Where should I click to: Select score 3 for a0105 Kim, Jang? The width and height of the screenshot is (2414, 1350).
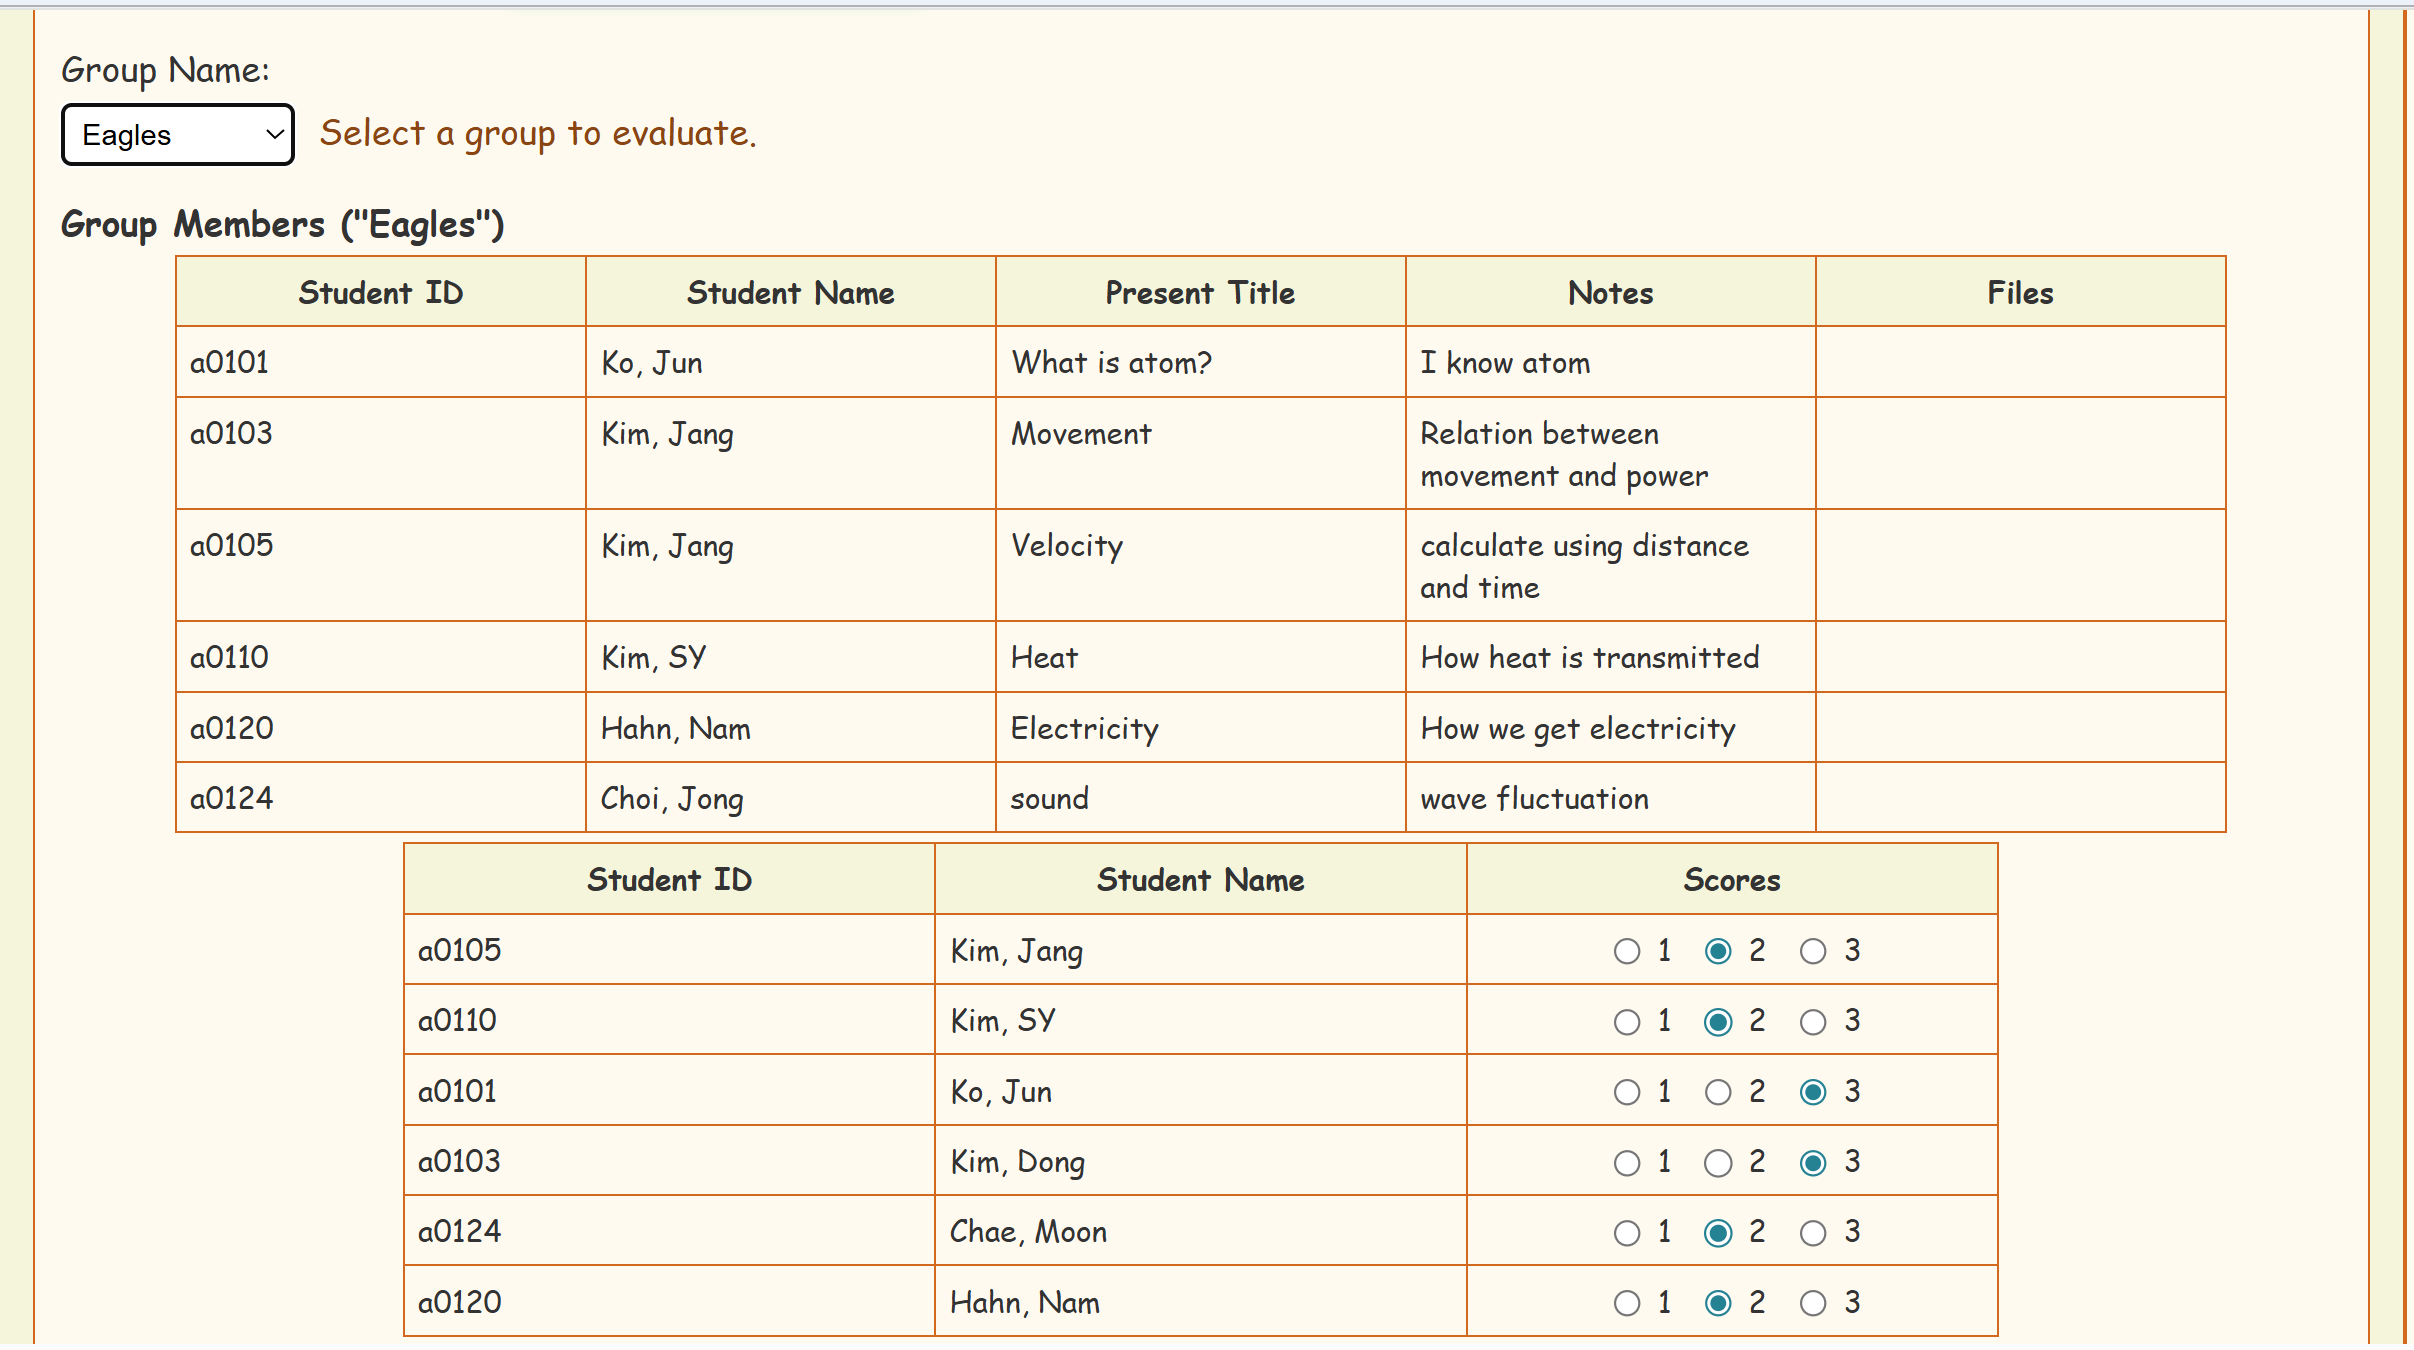point(1813,951)
